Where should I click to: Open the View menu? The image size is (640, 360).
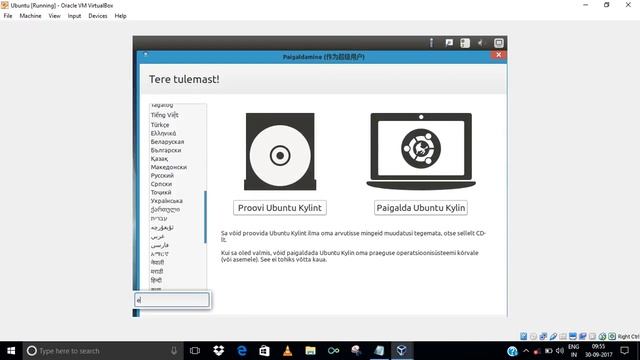[x=54, y=16]
